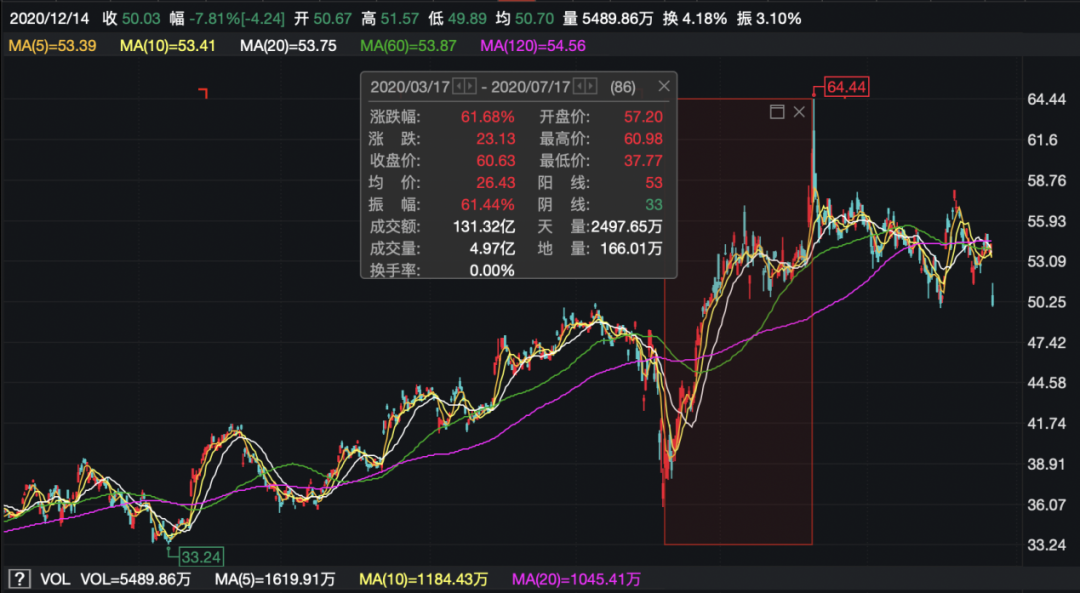Click the 33.24 low price marker

coord(200,556)
